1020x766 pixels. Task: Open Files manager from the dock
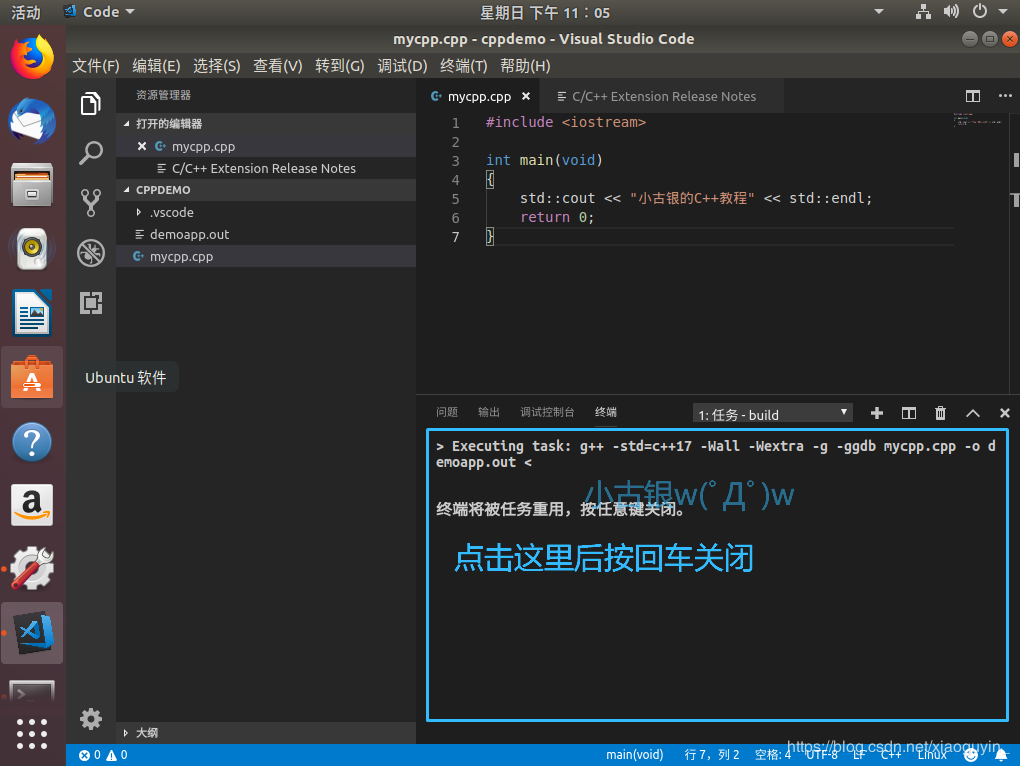coord(32,185)
